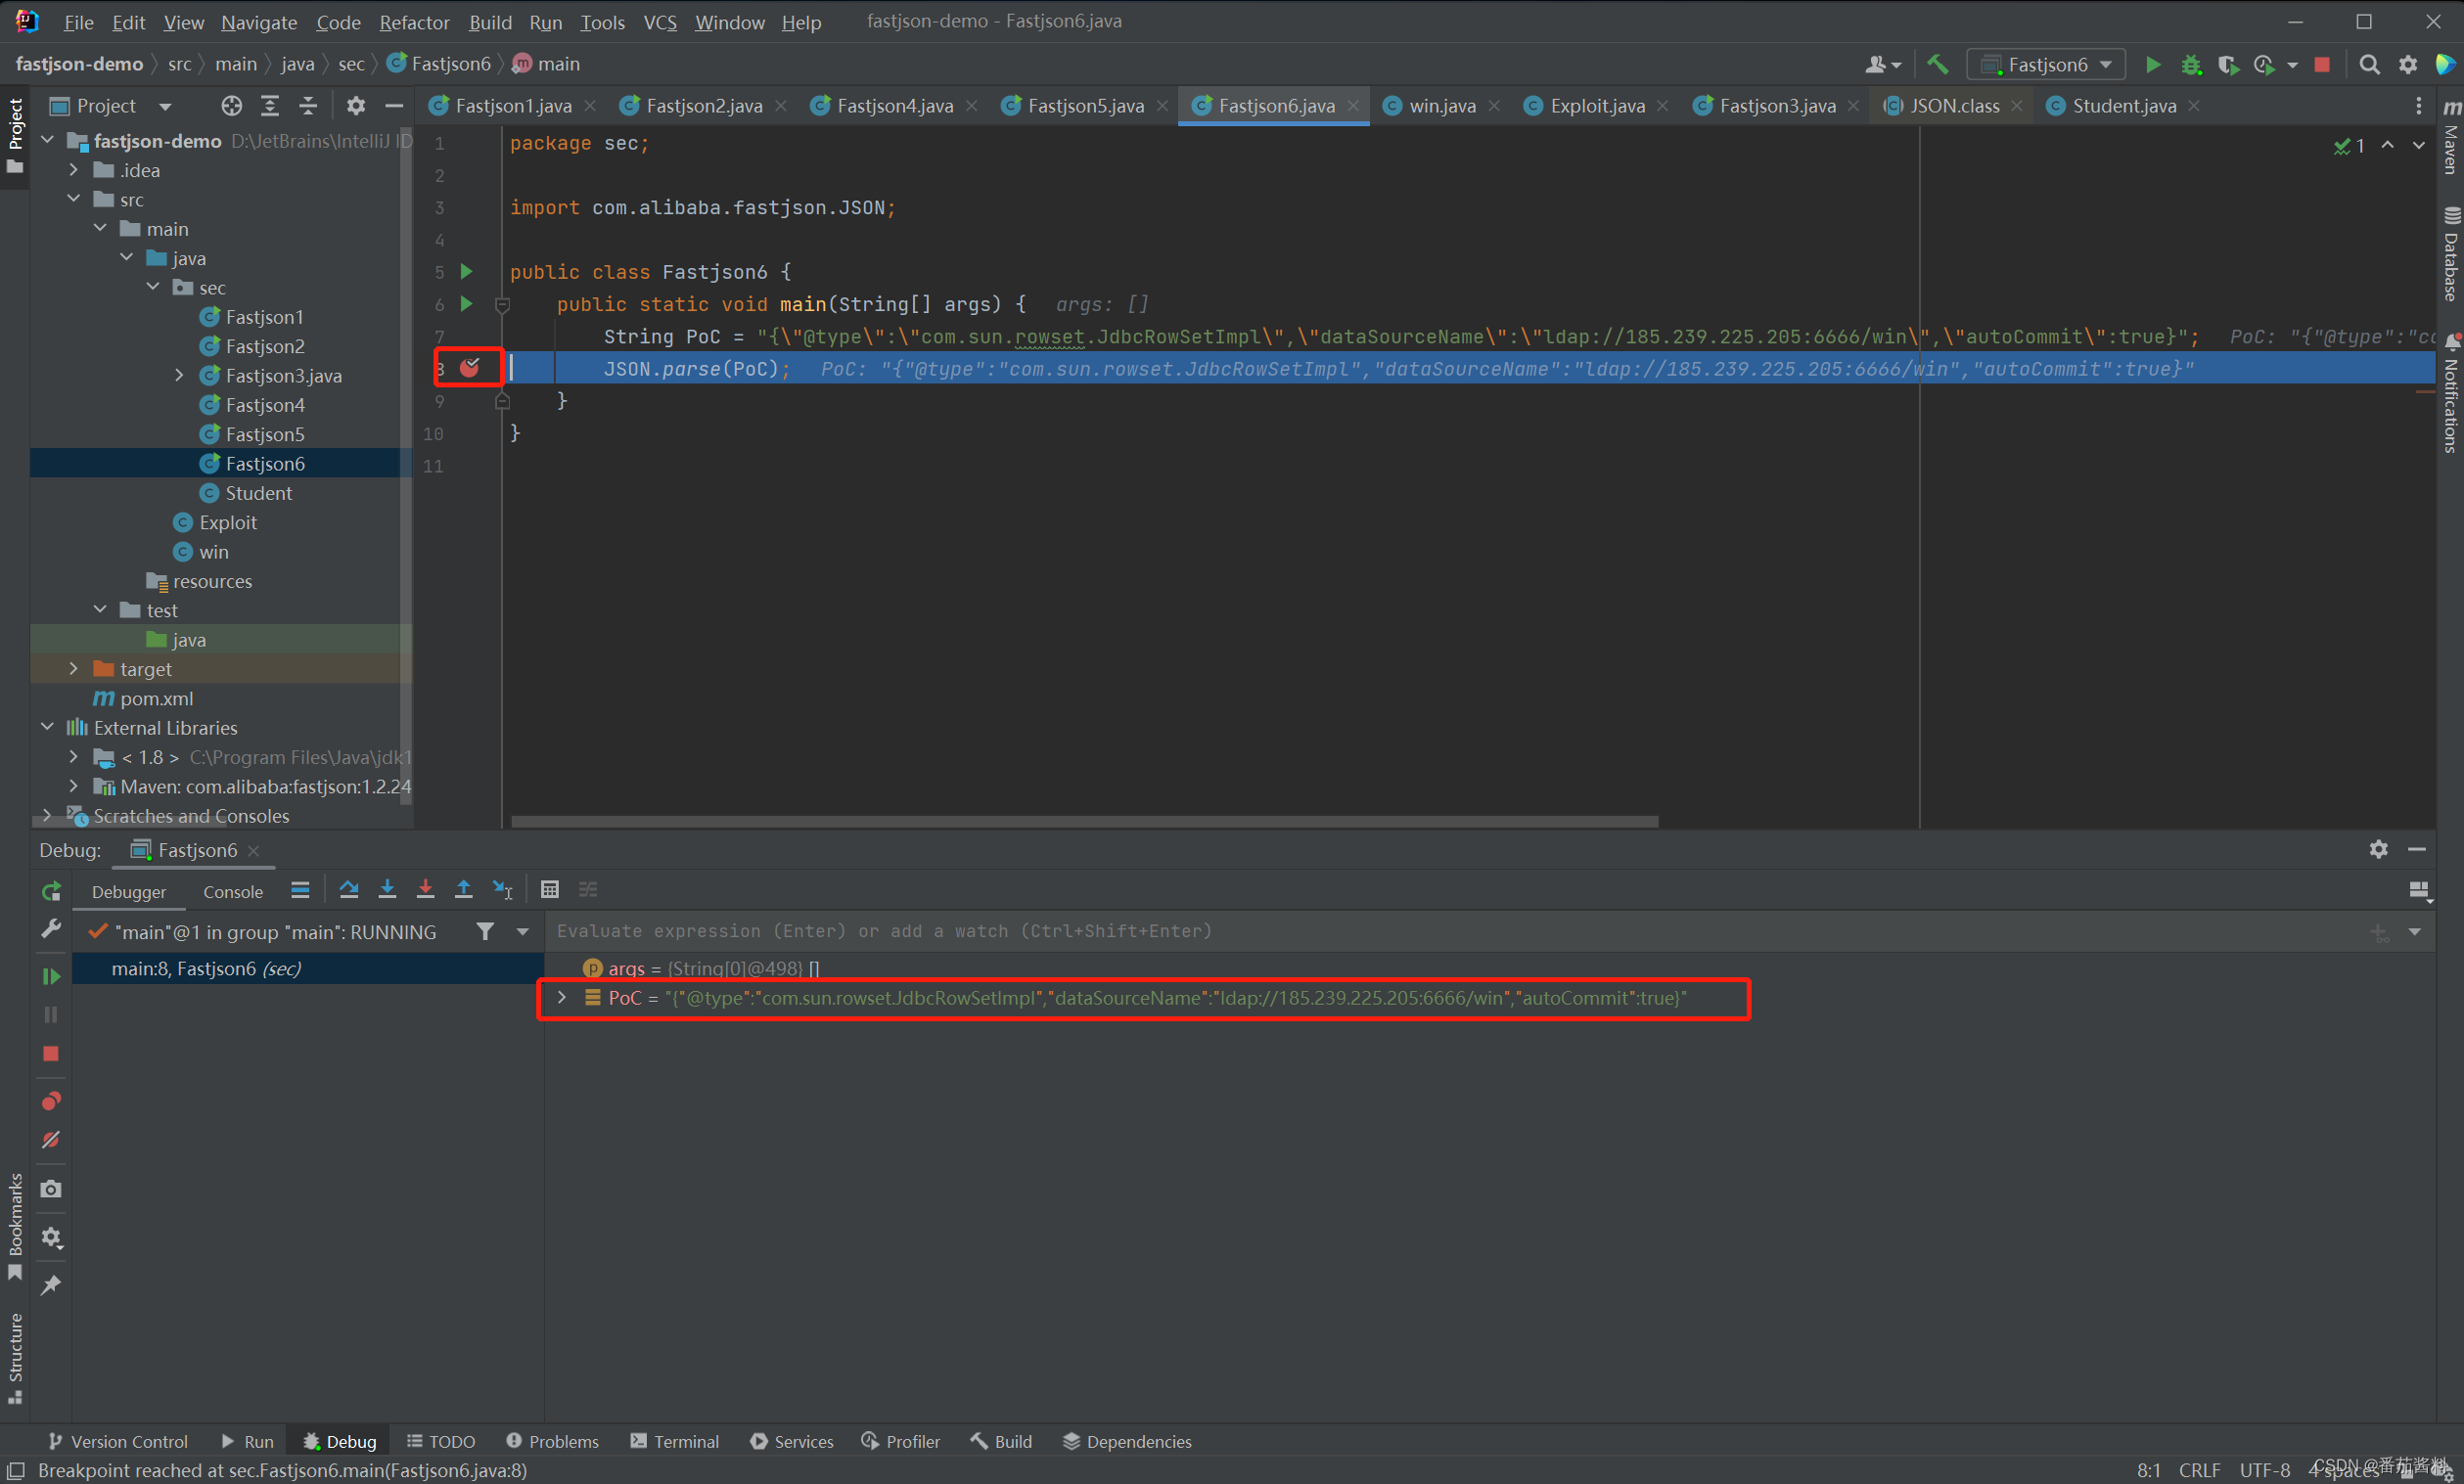Open IDE settings gear in top toolbar
This screenshot has height=1484, width=2464.
click(x=2408, y=65)
